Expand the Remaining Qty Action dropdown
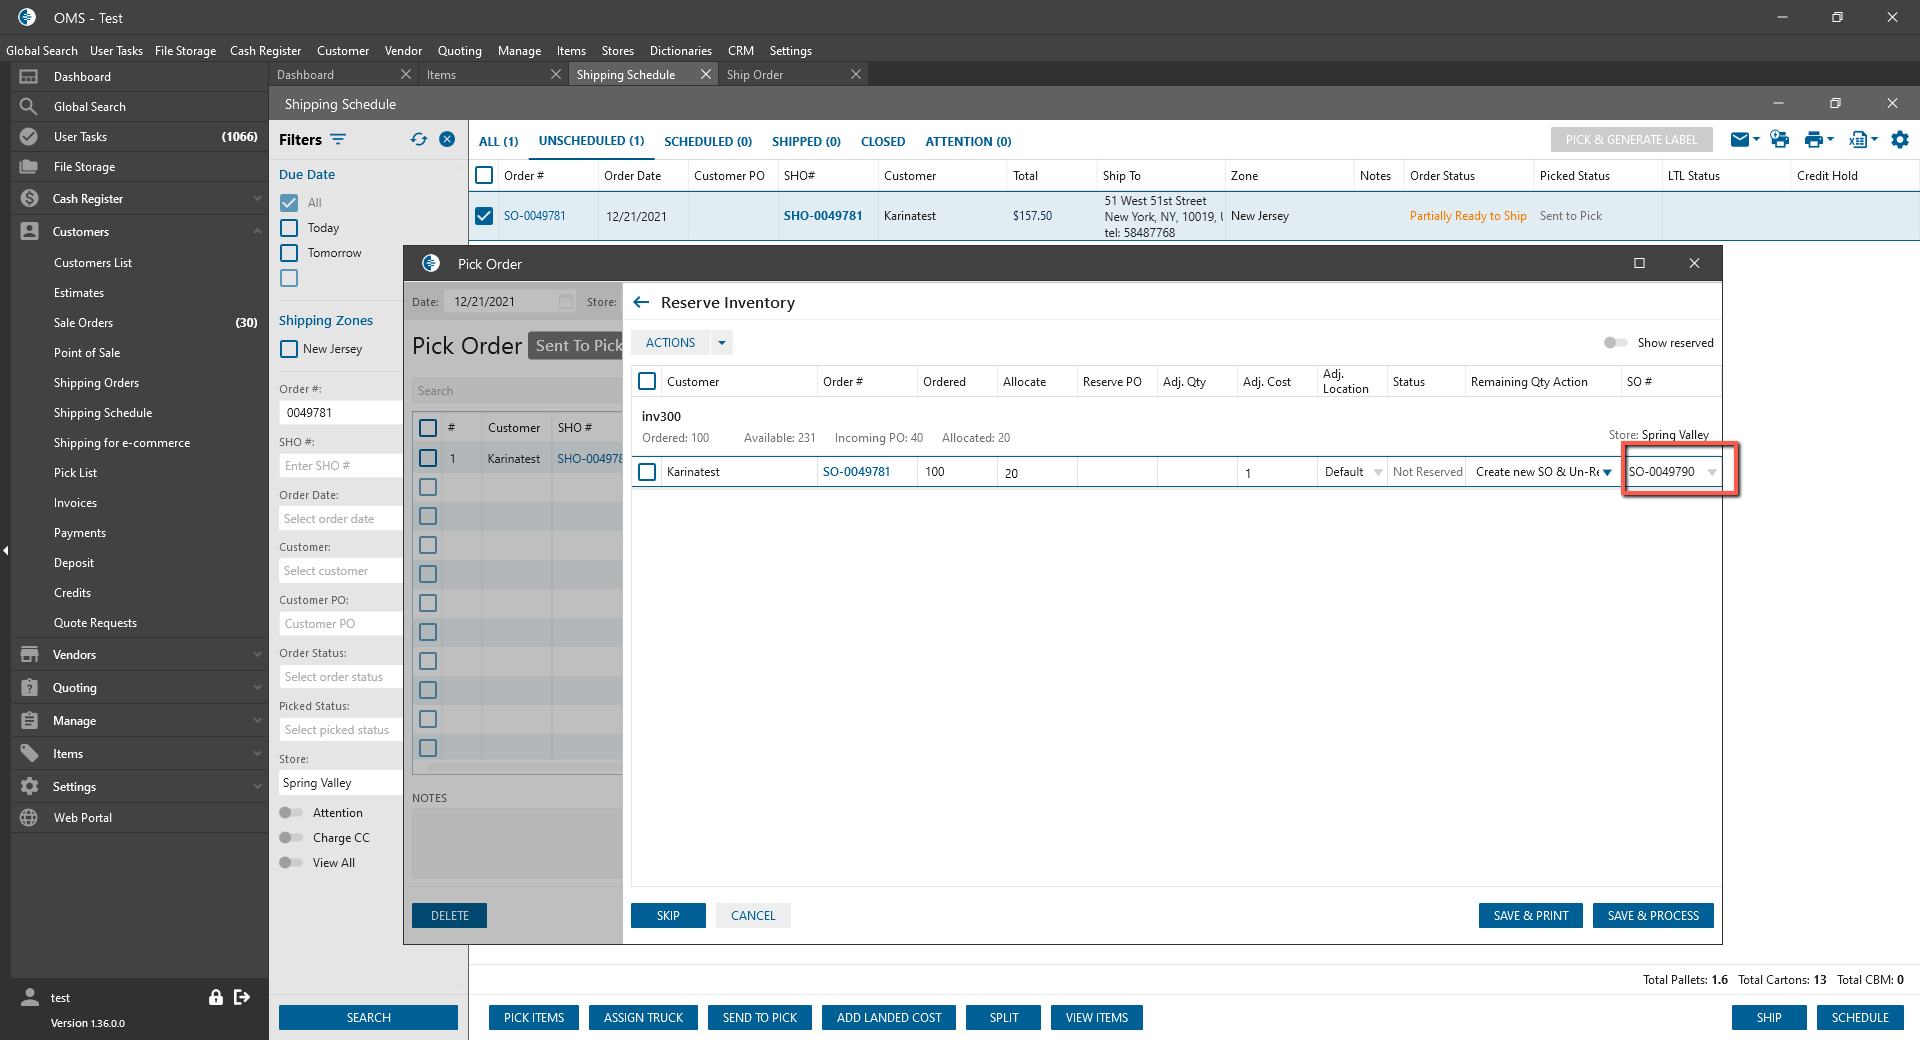1920x1040 pixels. pyautogui.click(x=1607, y=472)
